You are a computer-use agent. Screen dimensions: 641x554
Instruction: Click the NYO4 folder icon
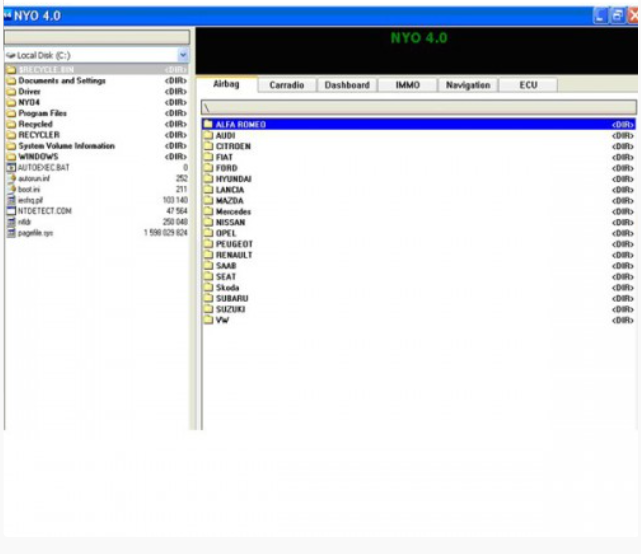pyautogui.click(x=11, y=102)
